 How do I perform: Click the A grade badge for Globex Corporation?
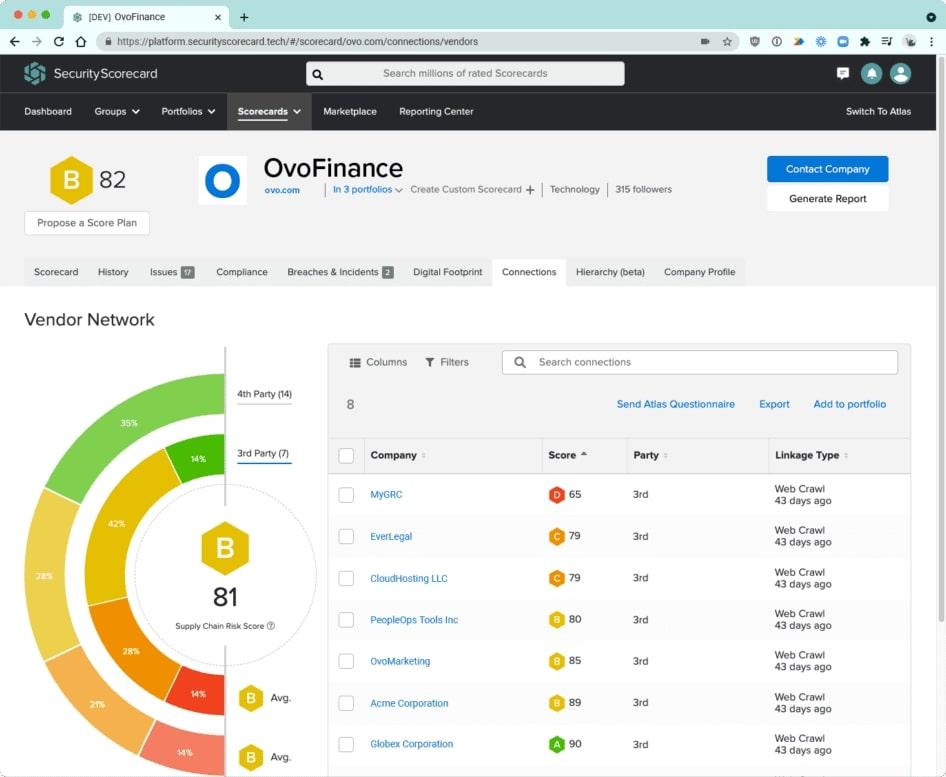pyautogui.click(x=556, y=744)
